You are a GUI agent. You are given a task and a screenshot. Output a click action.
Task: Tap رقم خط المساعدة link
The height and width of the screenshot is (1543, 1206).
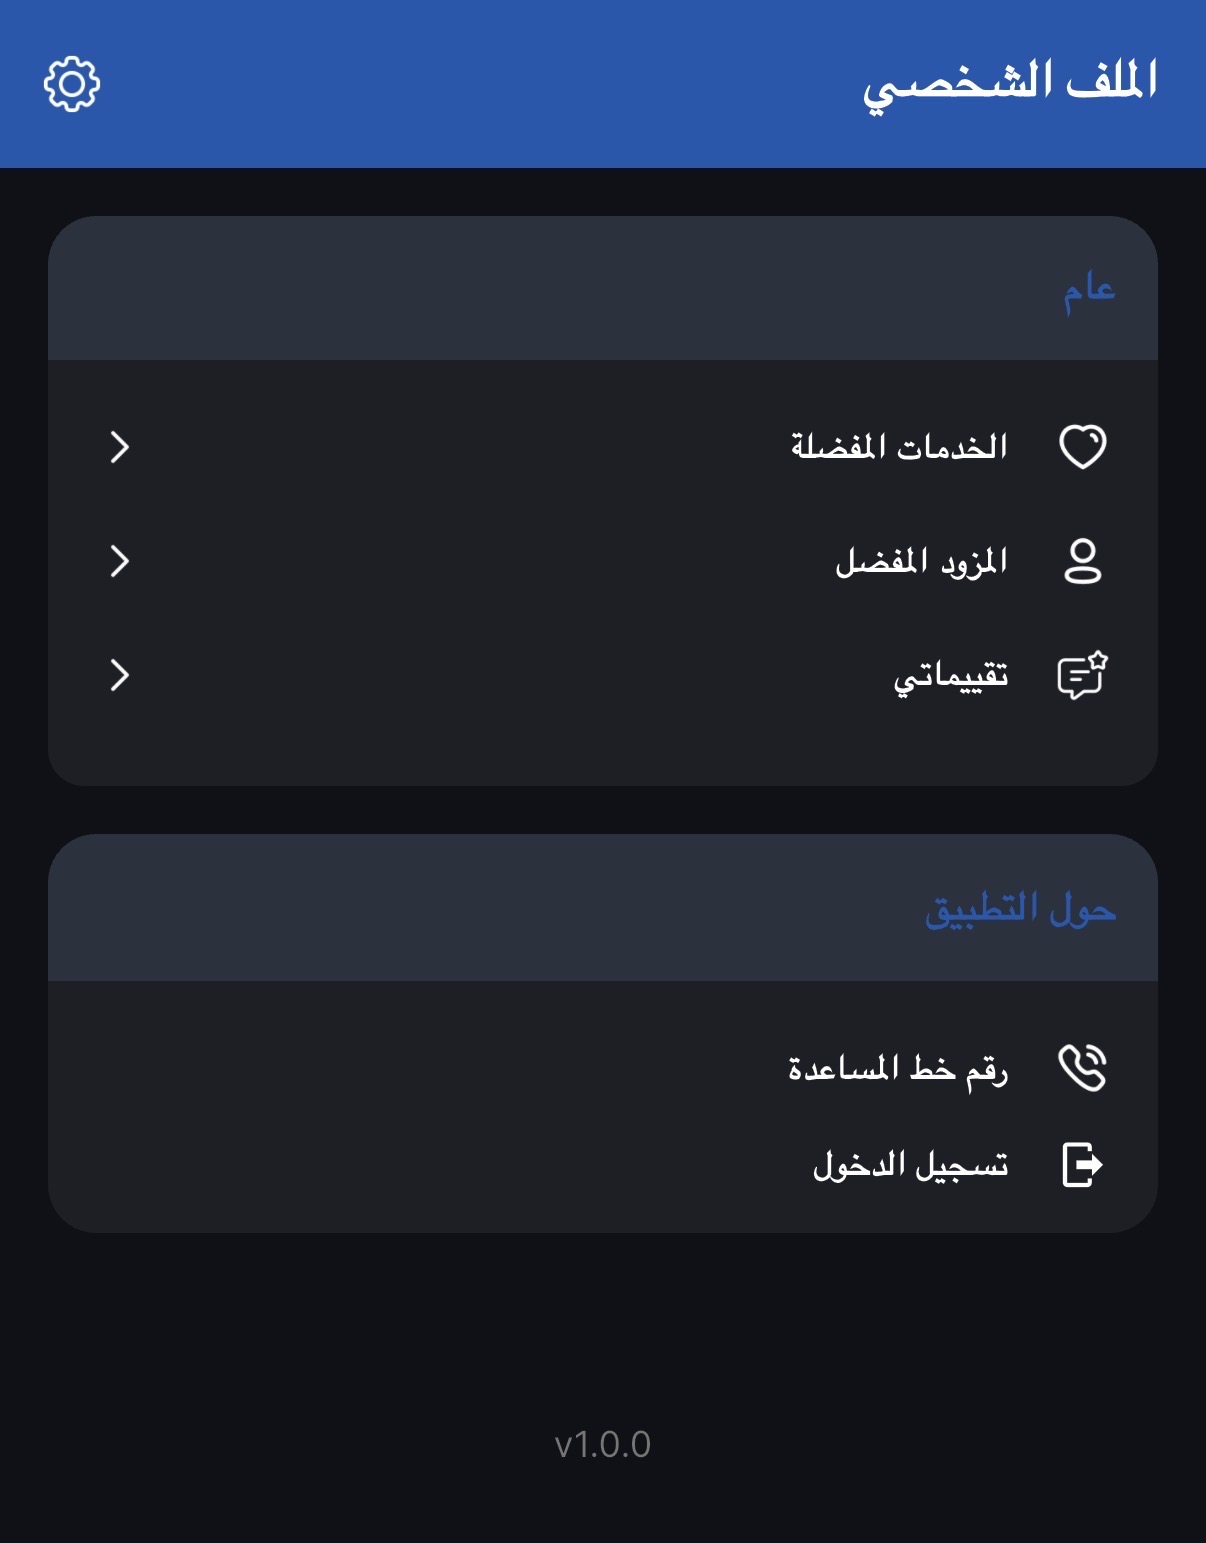click(x=897, y=1068)
